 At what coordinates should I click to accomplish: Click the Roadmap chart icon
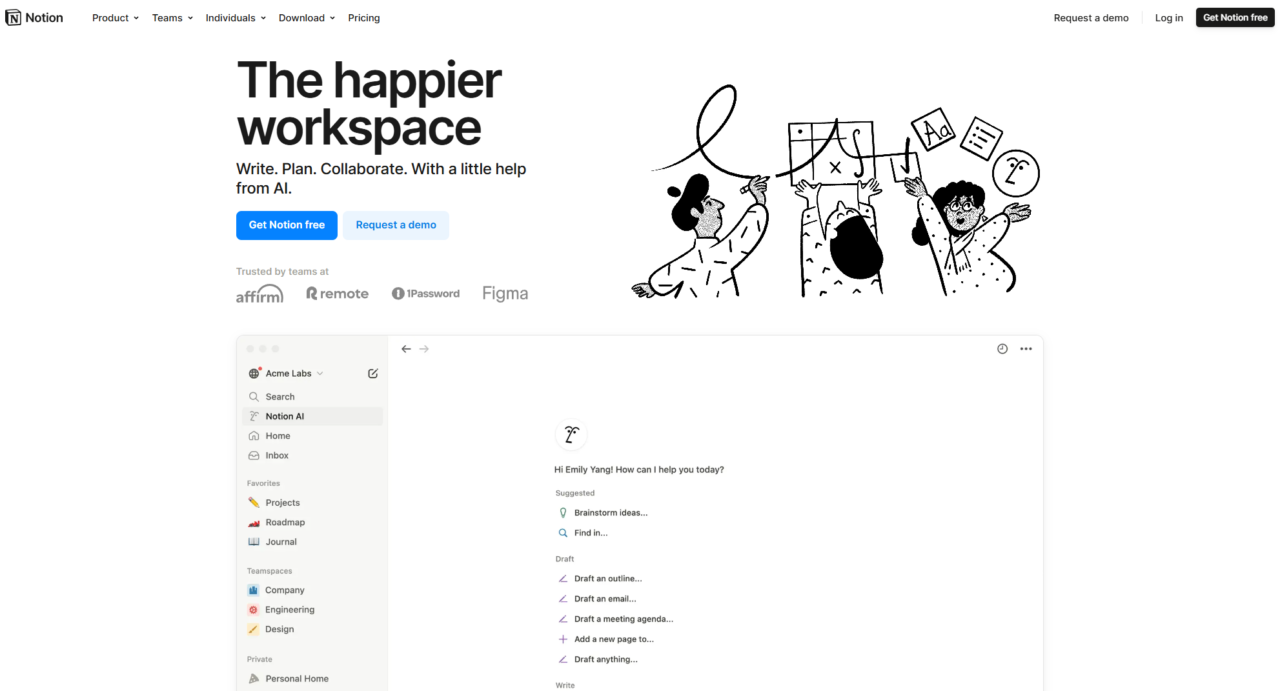[254, 522]
